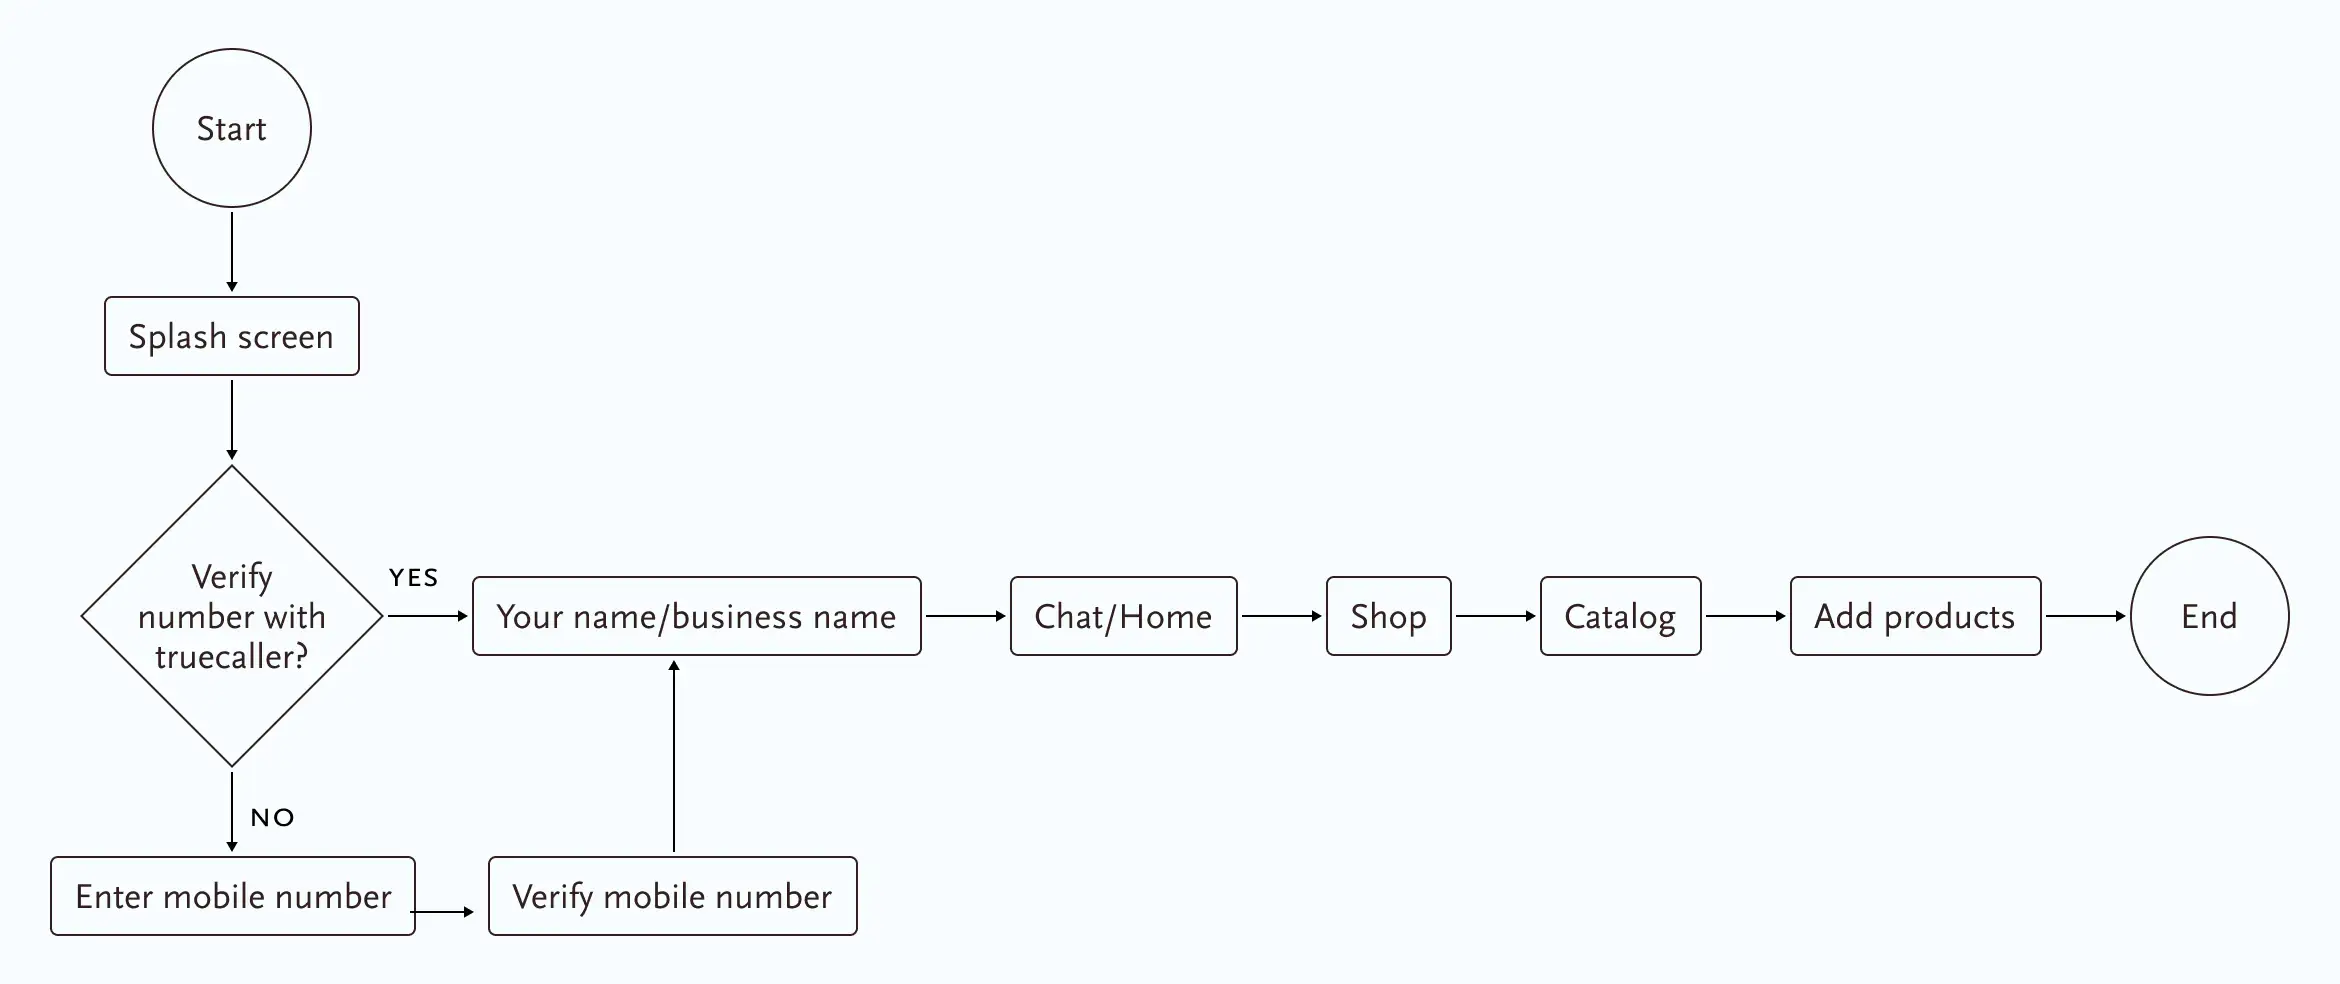2340x984 pixels.
Task: Click the arrow connecting Shop to Catalog
Action: [x=1495, y=616]
